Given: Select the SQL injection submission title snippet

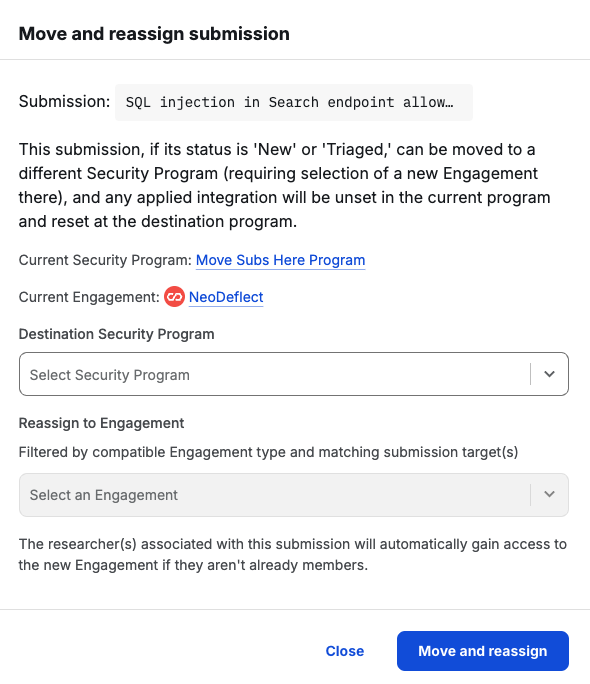Looking at the screenshot, I should click(x=294, y=102).
